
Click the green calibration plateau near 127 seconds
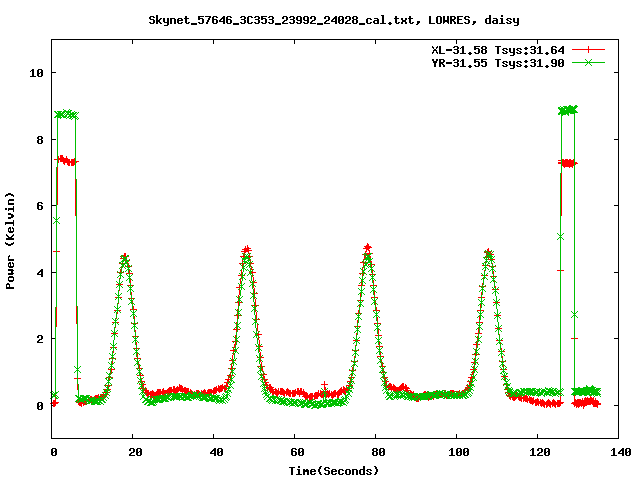568,110
